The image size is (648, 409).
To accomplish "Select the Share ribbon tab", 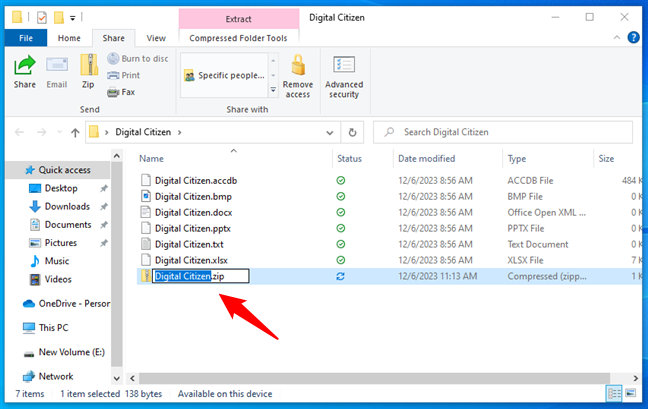I will coord(114,38).
